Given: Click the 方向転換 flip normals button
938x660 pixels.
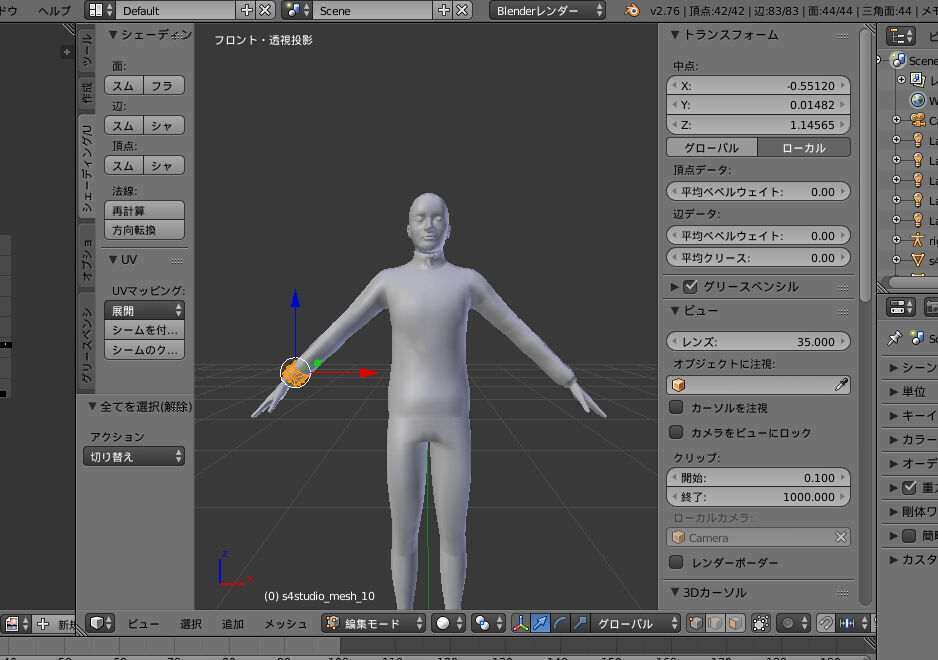Looking at the screenshot, I should point(144,230).
